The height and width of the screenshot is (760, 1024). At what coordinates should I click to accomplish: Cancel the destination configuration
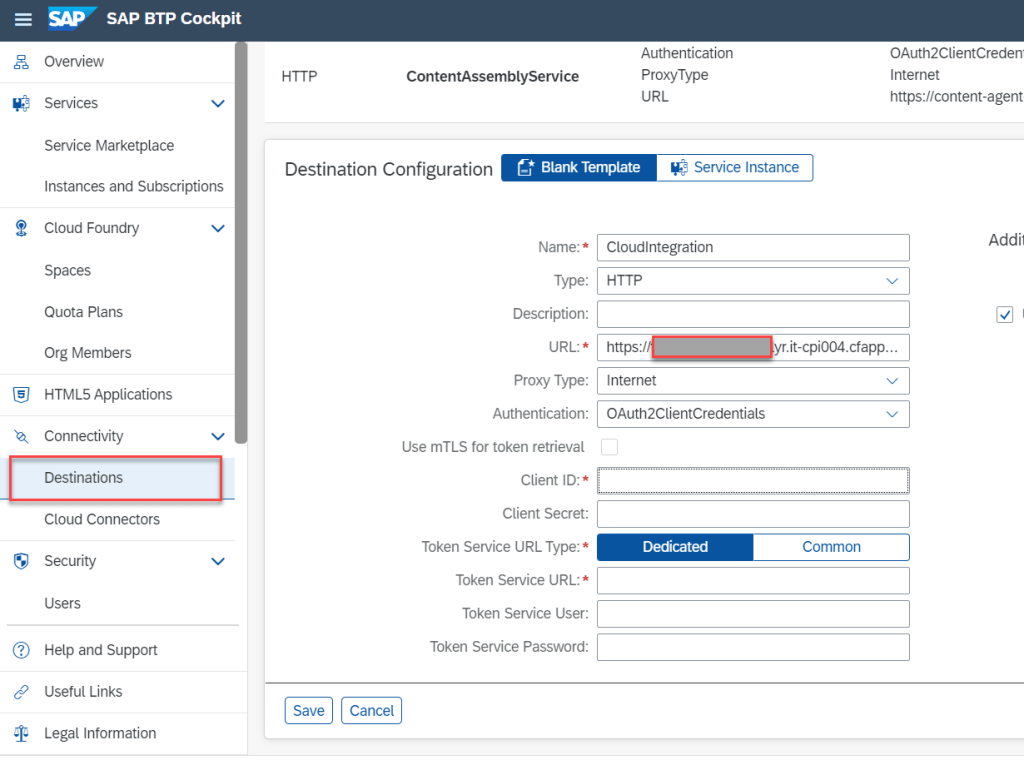click(371, 711)
